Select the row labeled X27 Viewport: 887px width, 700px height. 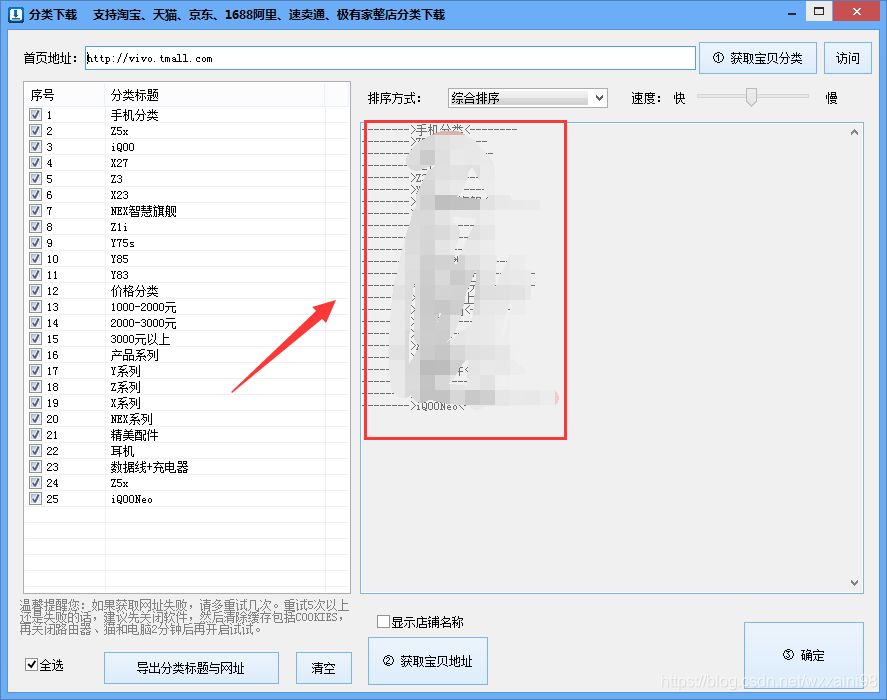click(x=187, y=163)
